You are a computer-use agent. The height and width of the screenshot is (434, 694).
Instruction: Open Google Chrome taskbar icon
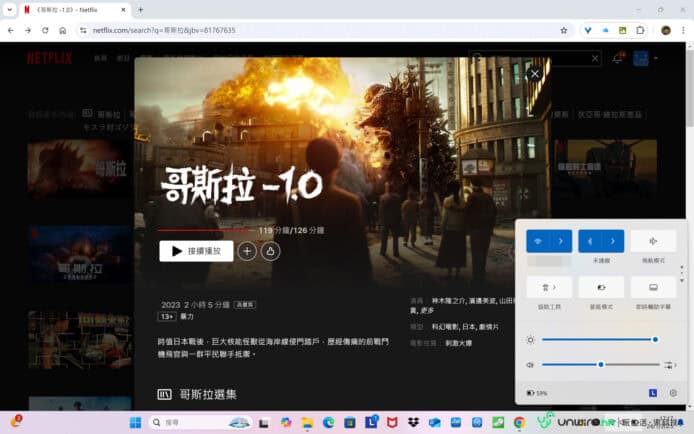pos(520,423)
